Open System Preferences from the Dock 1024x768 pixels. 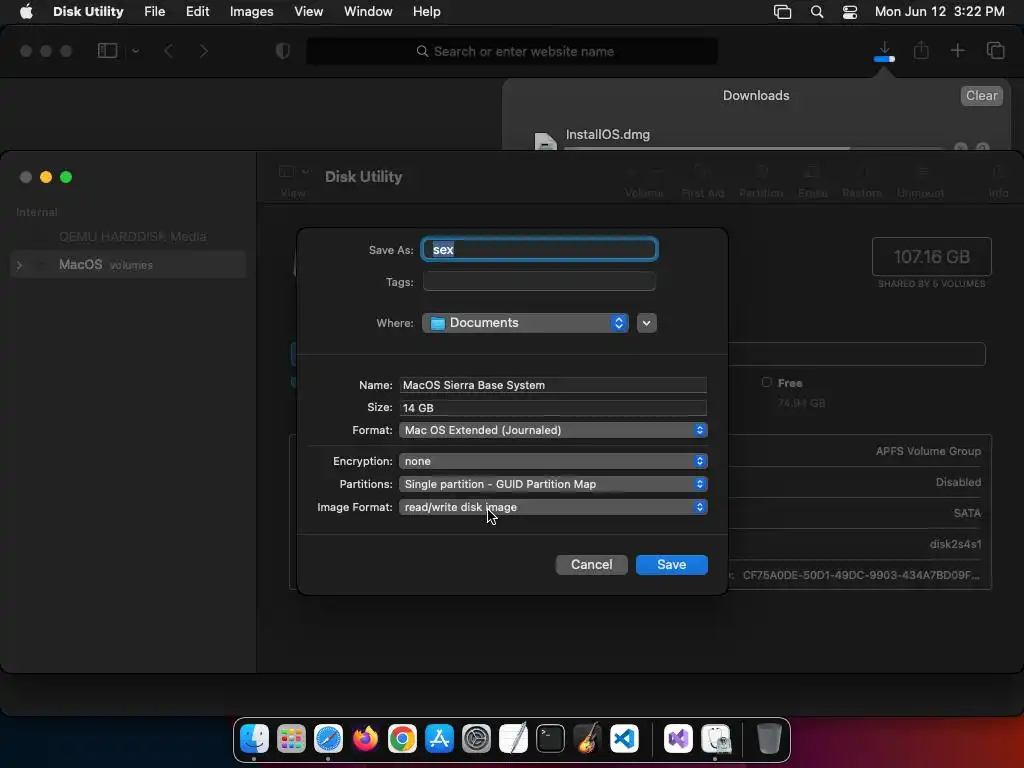click(x=476, y=739)
